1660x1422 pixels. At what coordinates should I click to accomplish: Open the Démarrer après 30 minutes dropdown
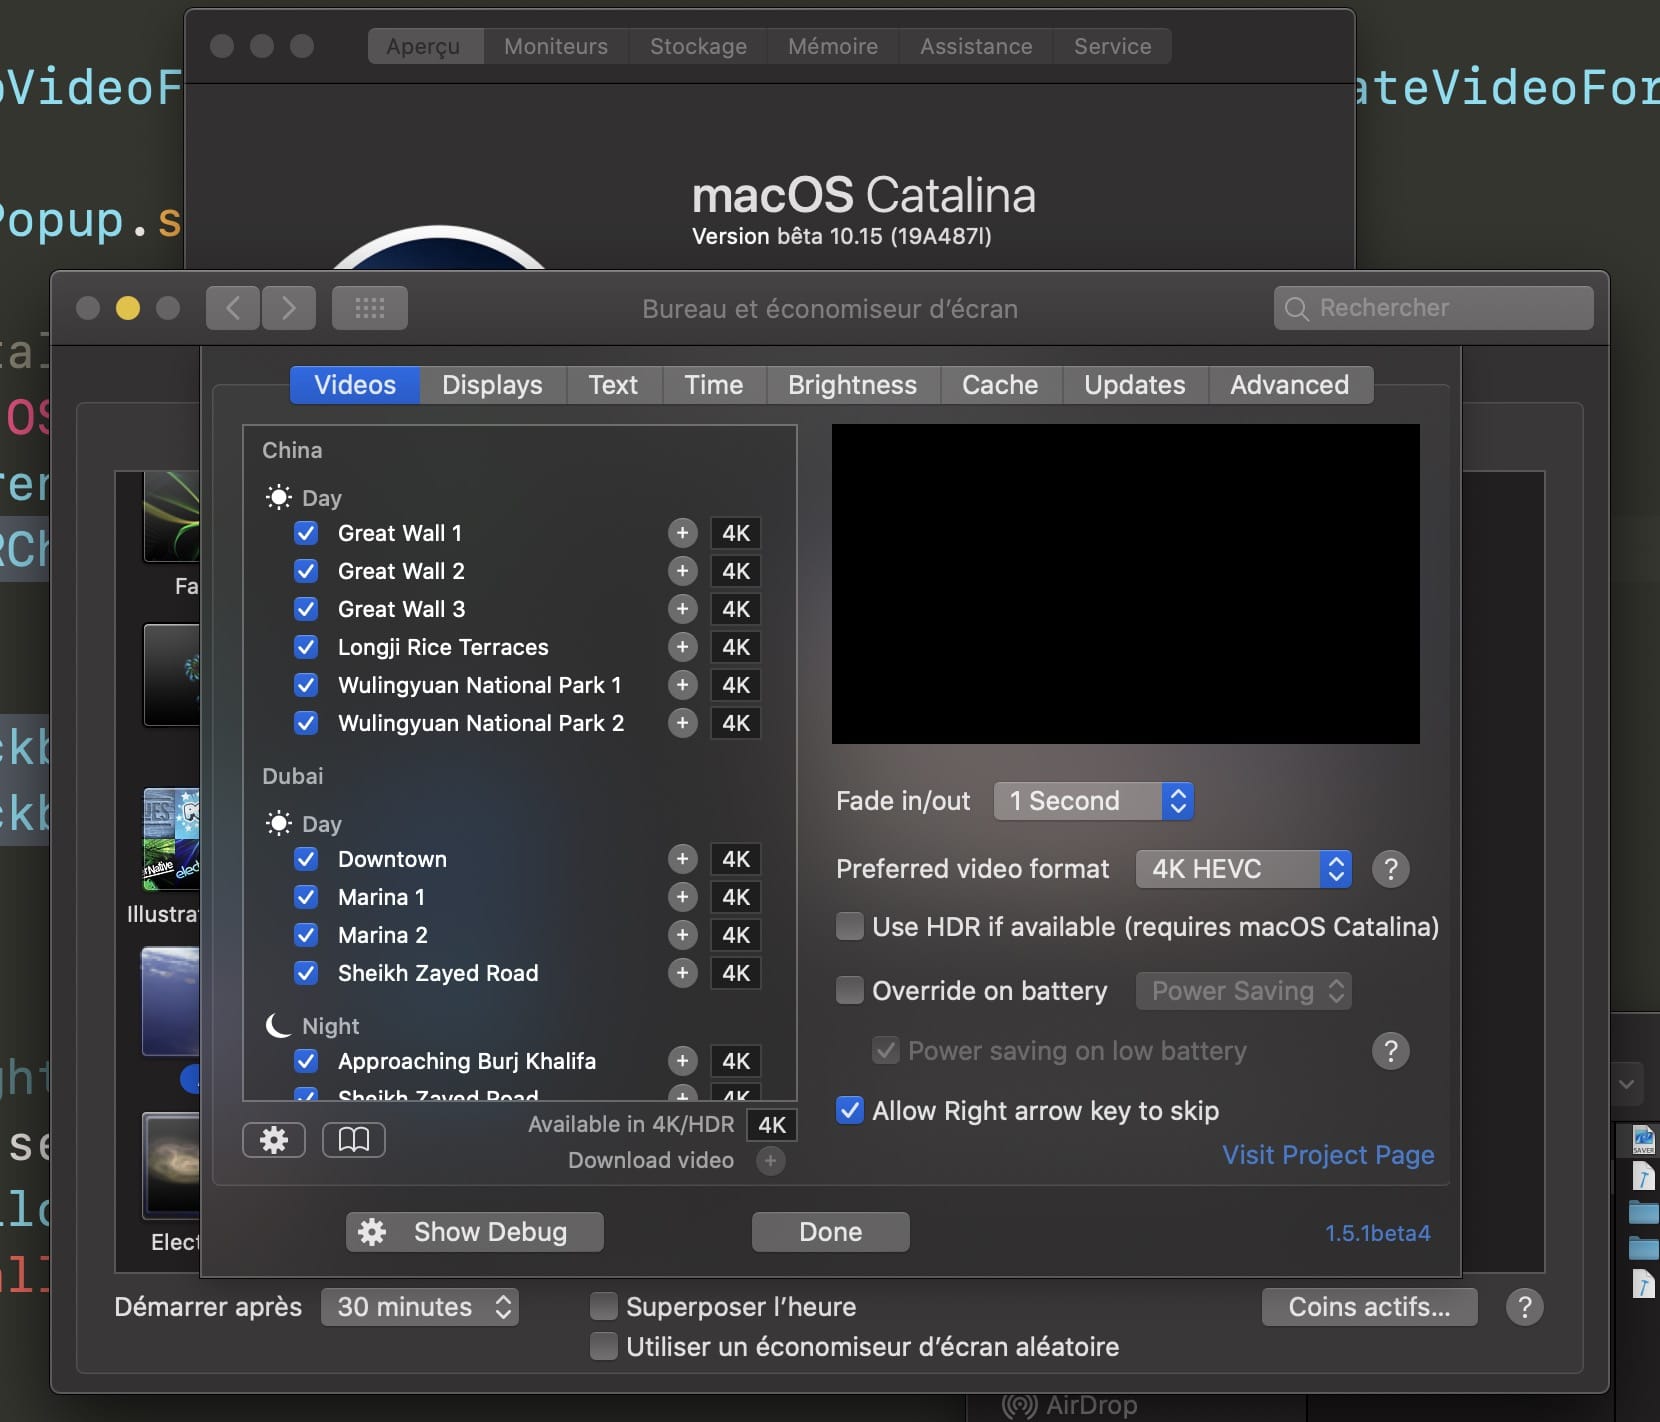(420, 1307)
